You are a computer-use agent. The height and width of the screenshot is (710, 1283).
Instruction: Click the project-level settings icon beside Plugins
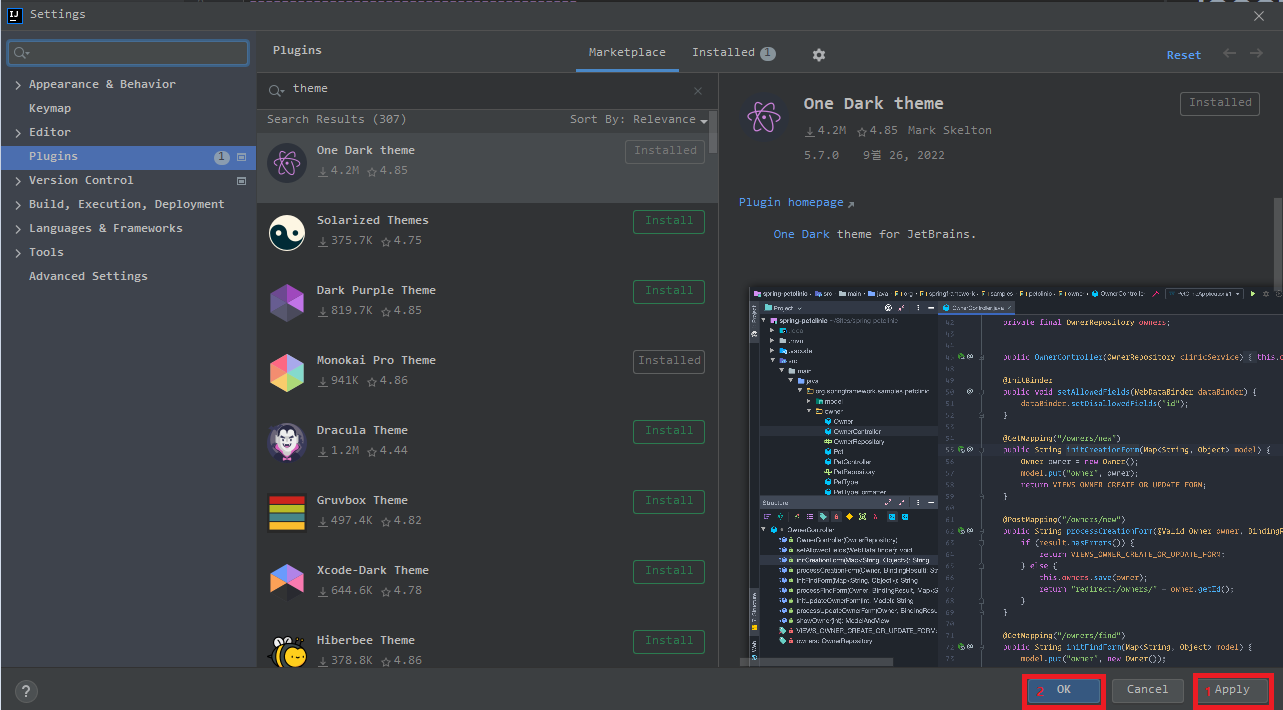(x=241, y=157)
